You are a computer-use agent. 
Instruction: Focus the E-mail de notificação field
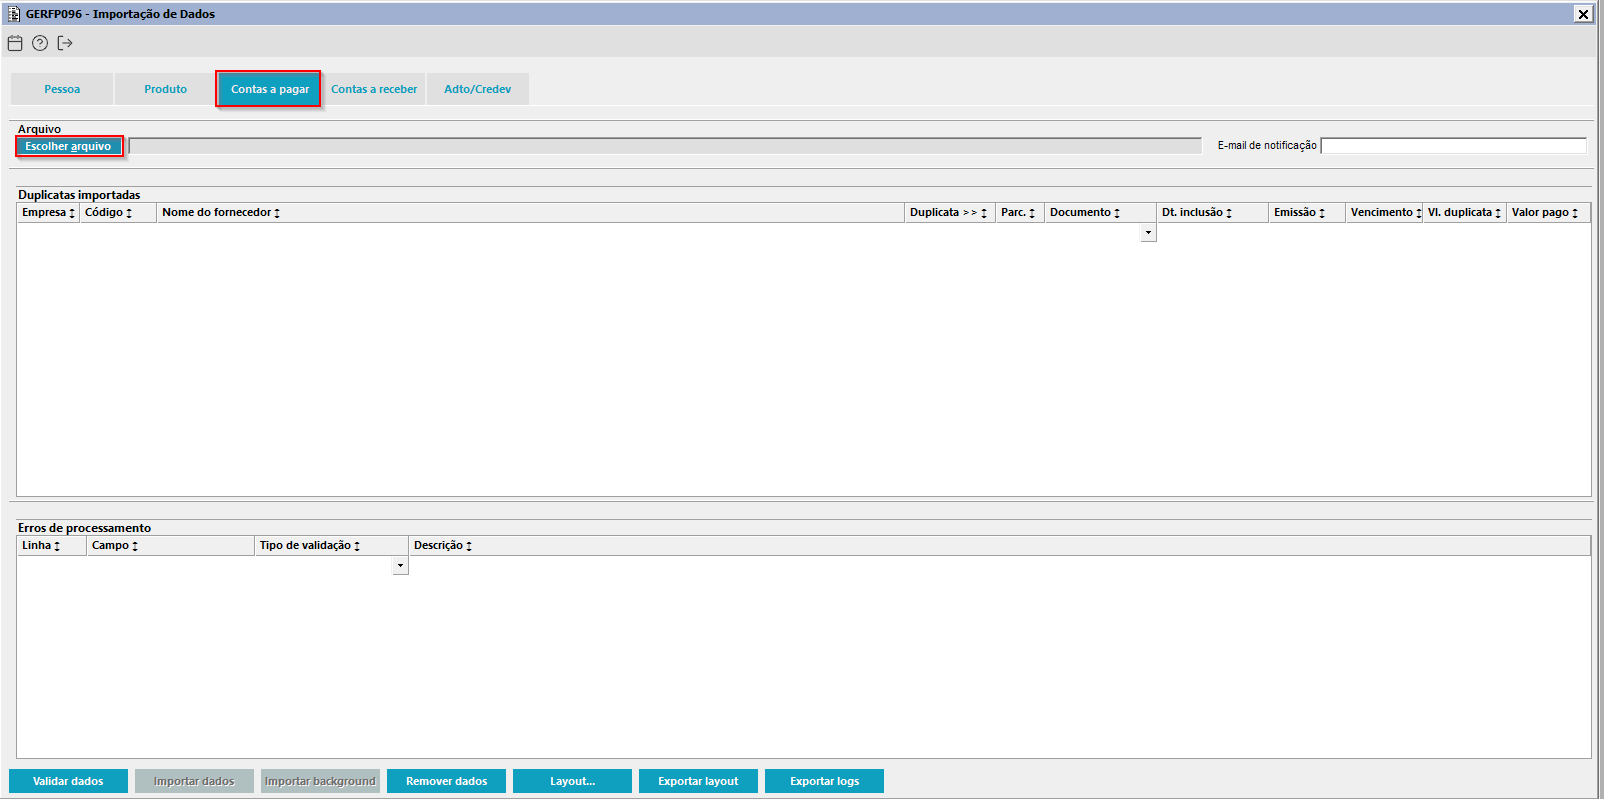pos(1454,146)
